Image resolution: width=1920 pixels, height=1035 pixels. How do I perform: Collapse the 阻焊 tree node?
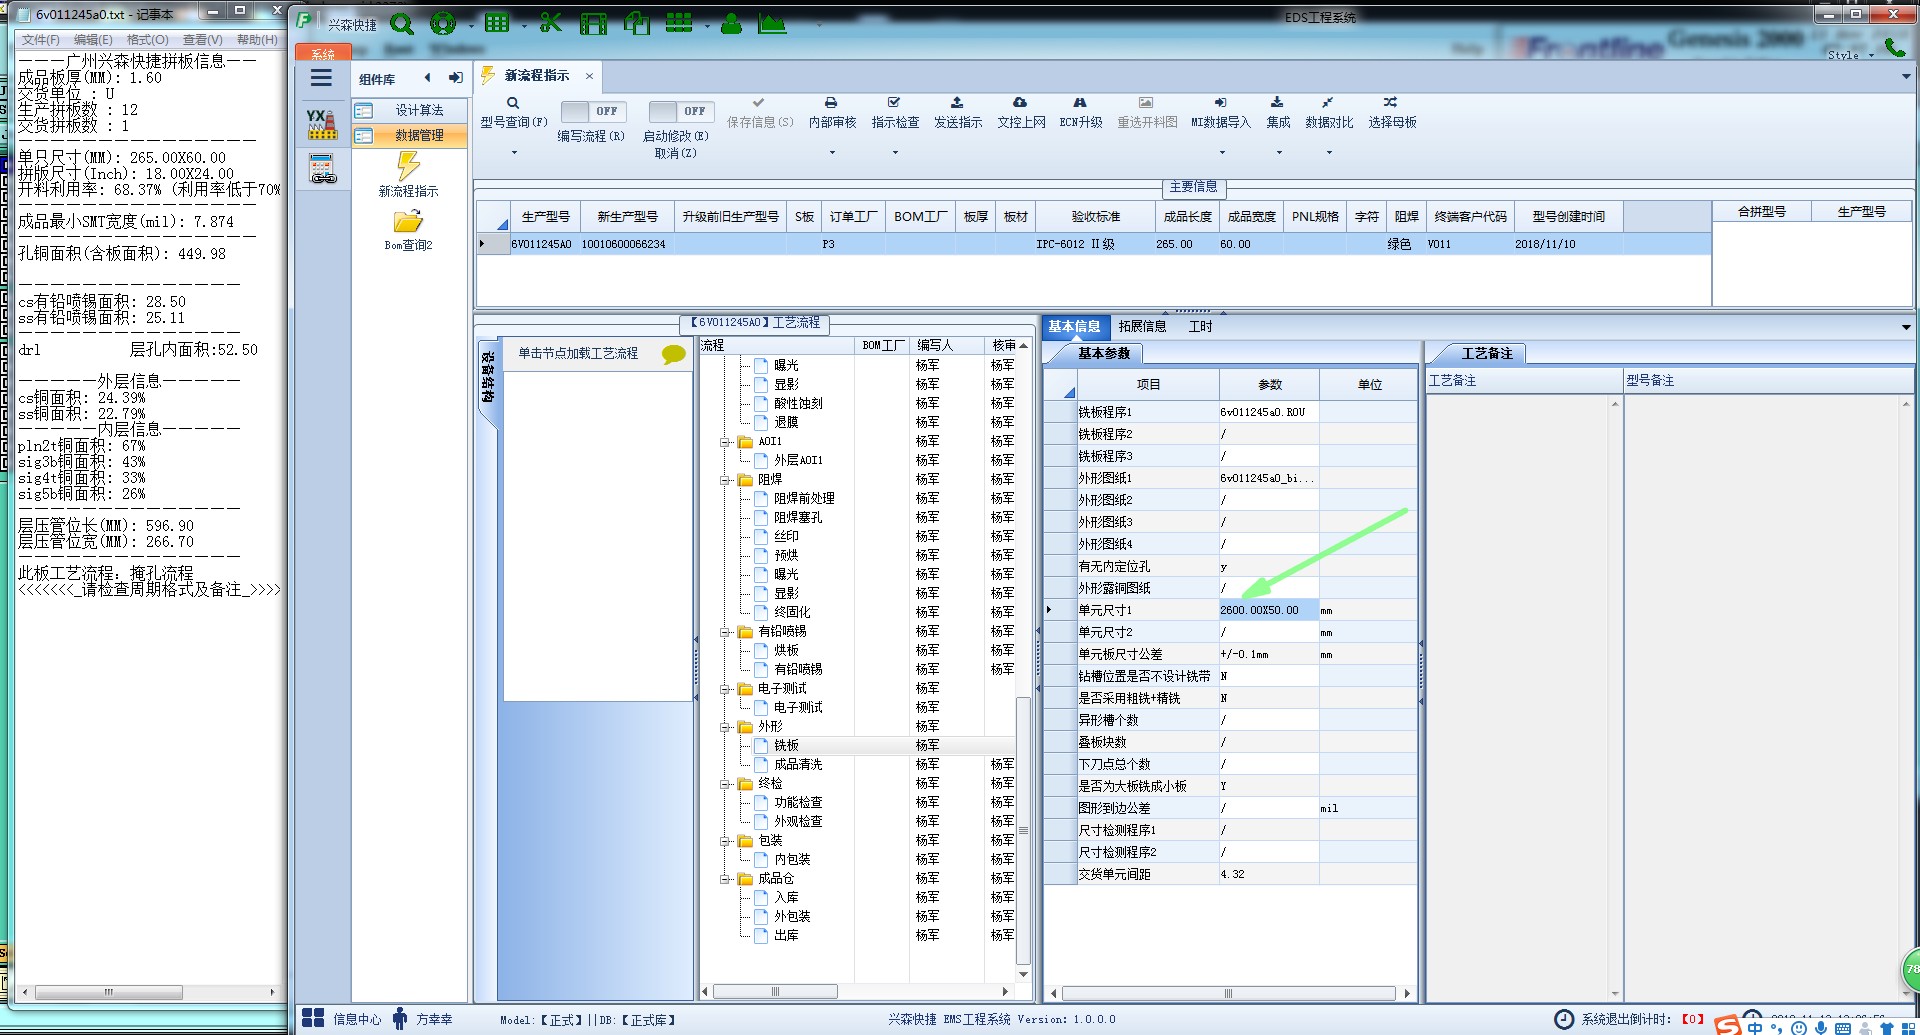click(726, 480)
